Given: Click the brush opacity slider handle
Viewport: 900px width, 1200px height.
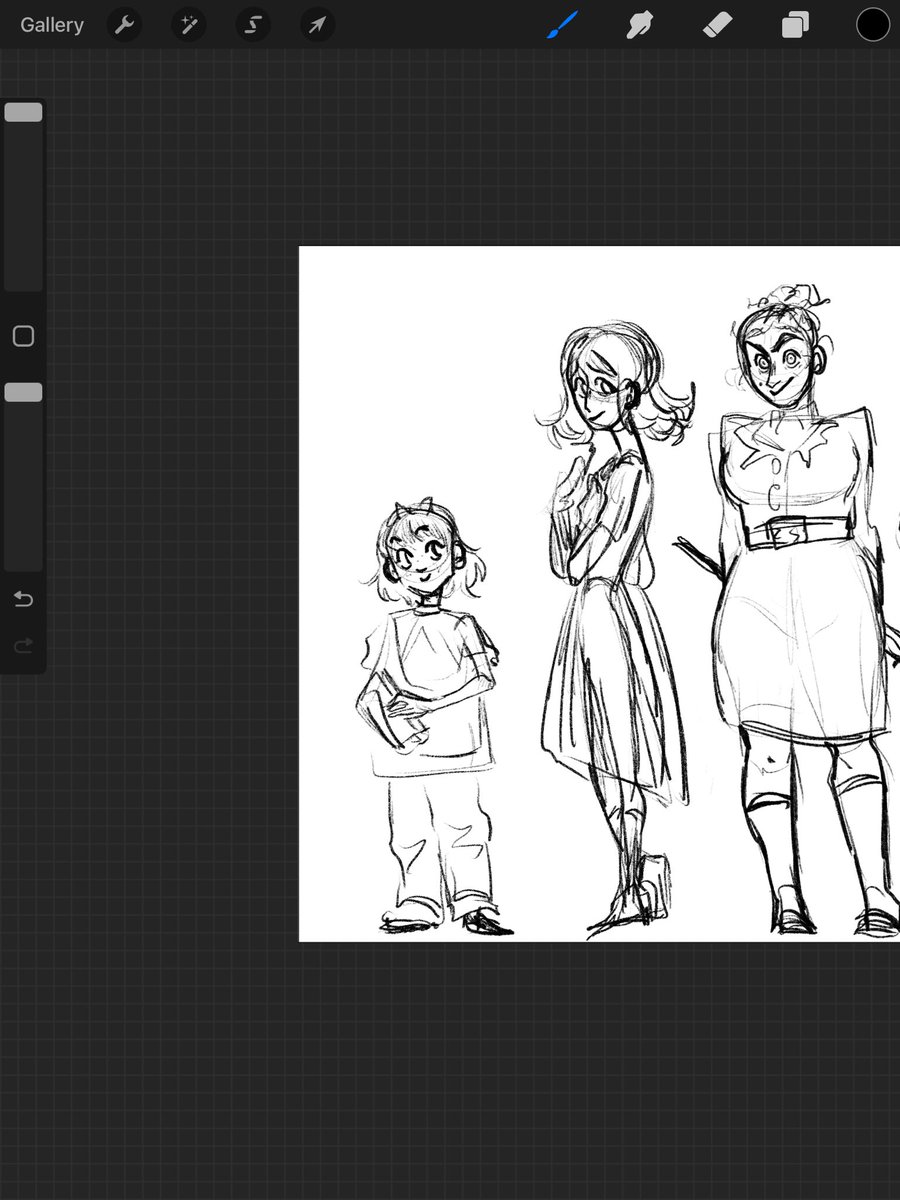Looking at the screenshot, I should click(x=23, y=392).
